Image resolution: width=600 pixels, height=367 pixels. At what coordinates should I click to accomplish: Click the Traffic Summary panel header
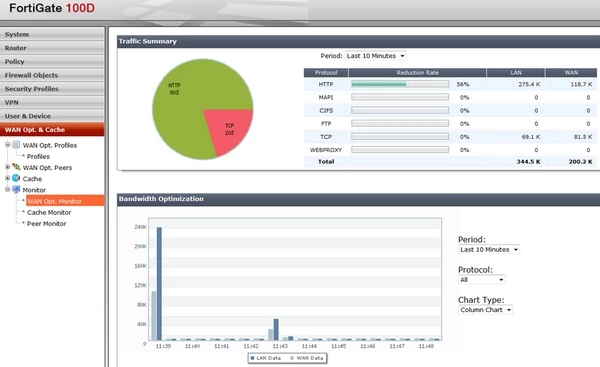[358, 41]
